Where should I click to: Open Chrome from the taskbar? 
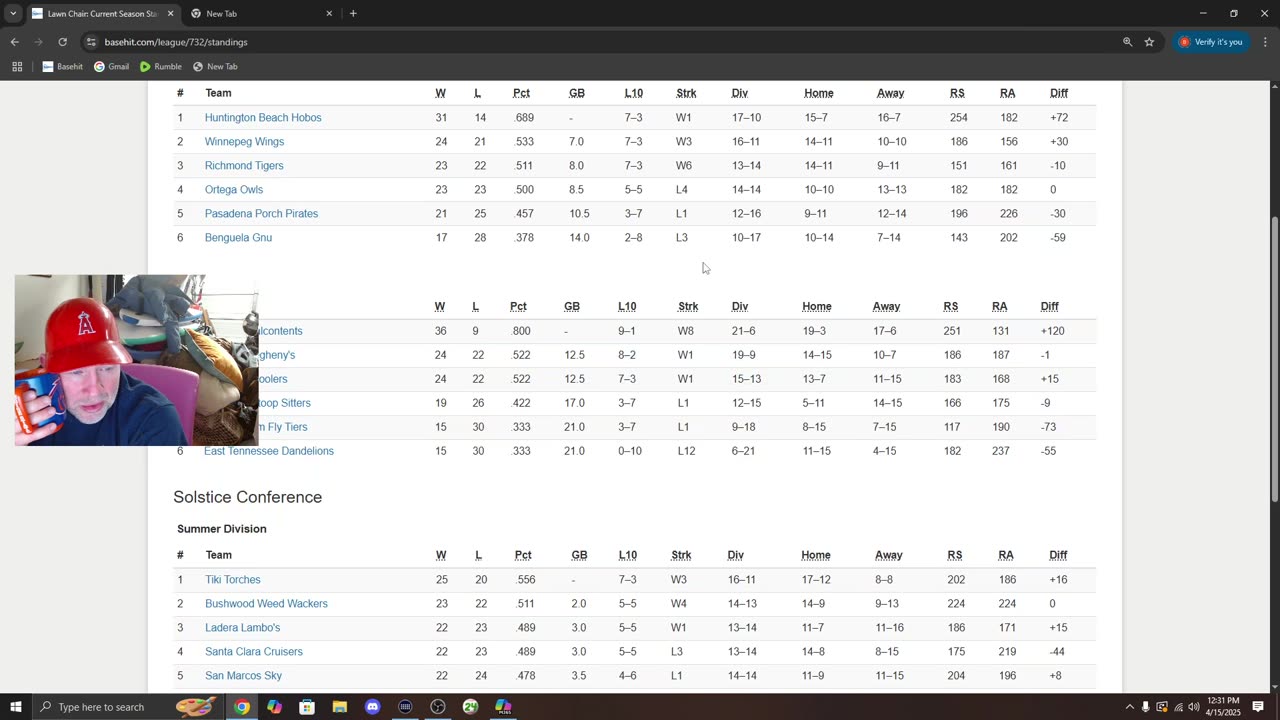coord(241,707)
